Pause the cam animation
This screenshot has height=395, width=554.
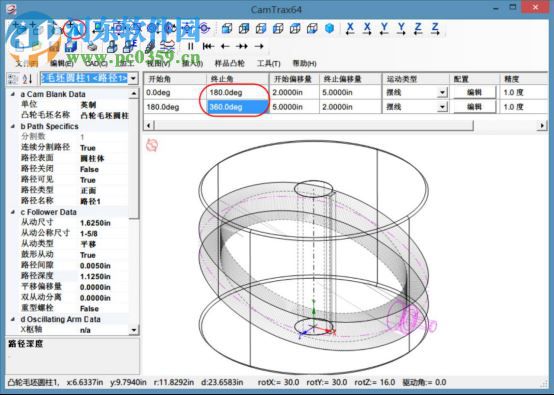[191, 46]
